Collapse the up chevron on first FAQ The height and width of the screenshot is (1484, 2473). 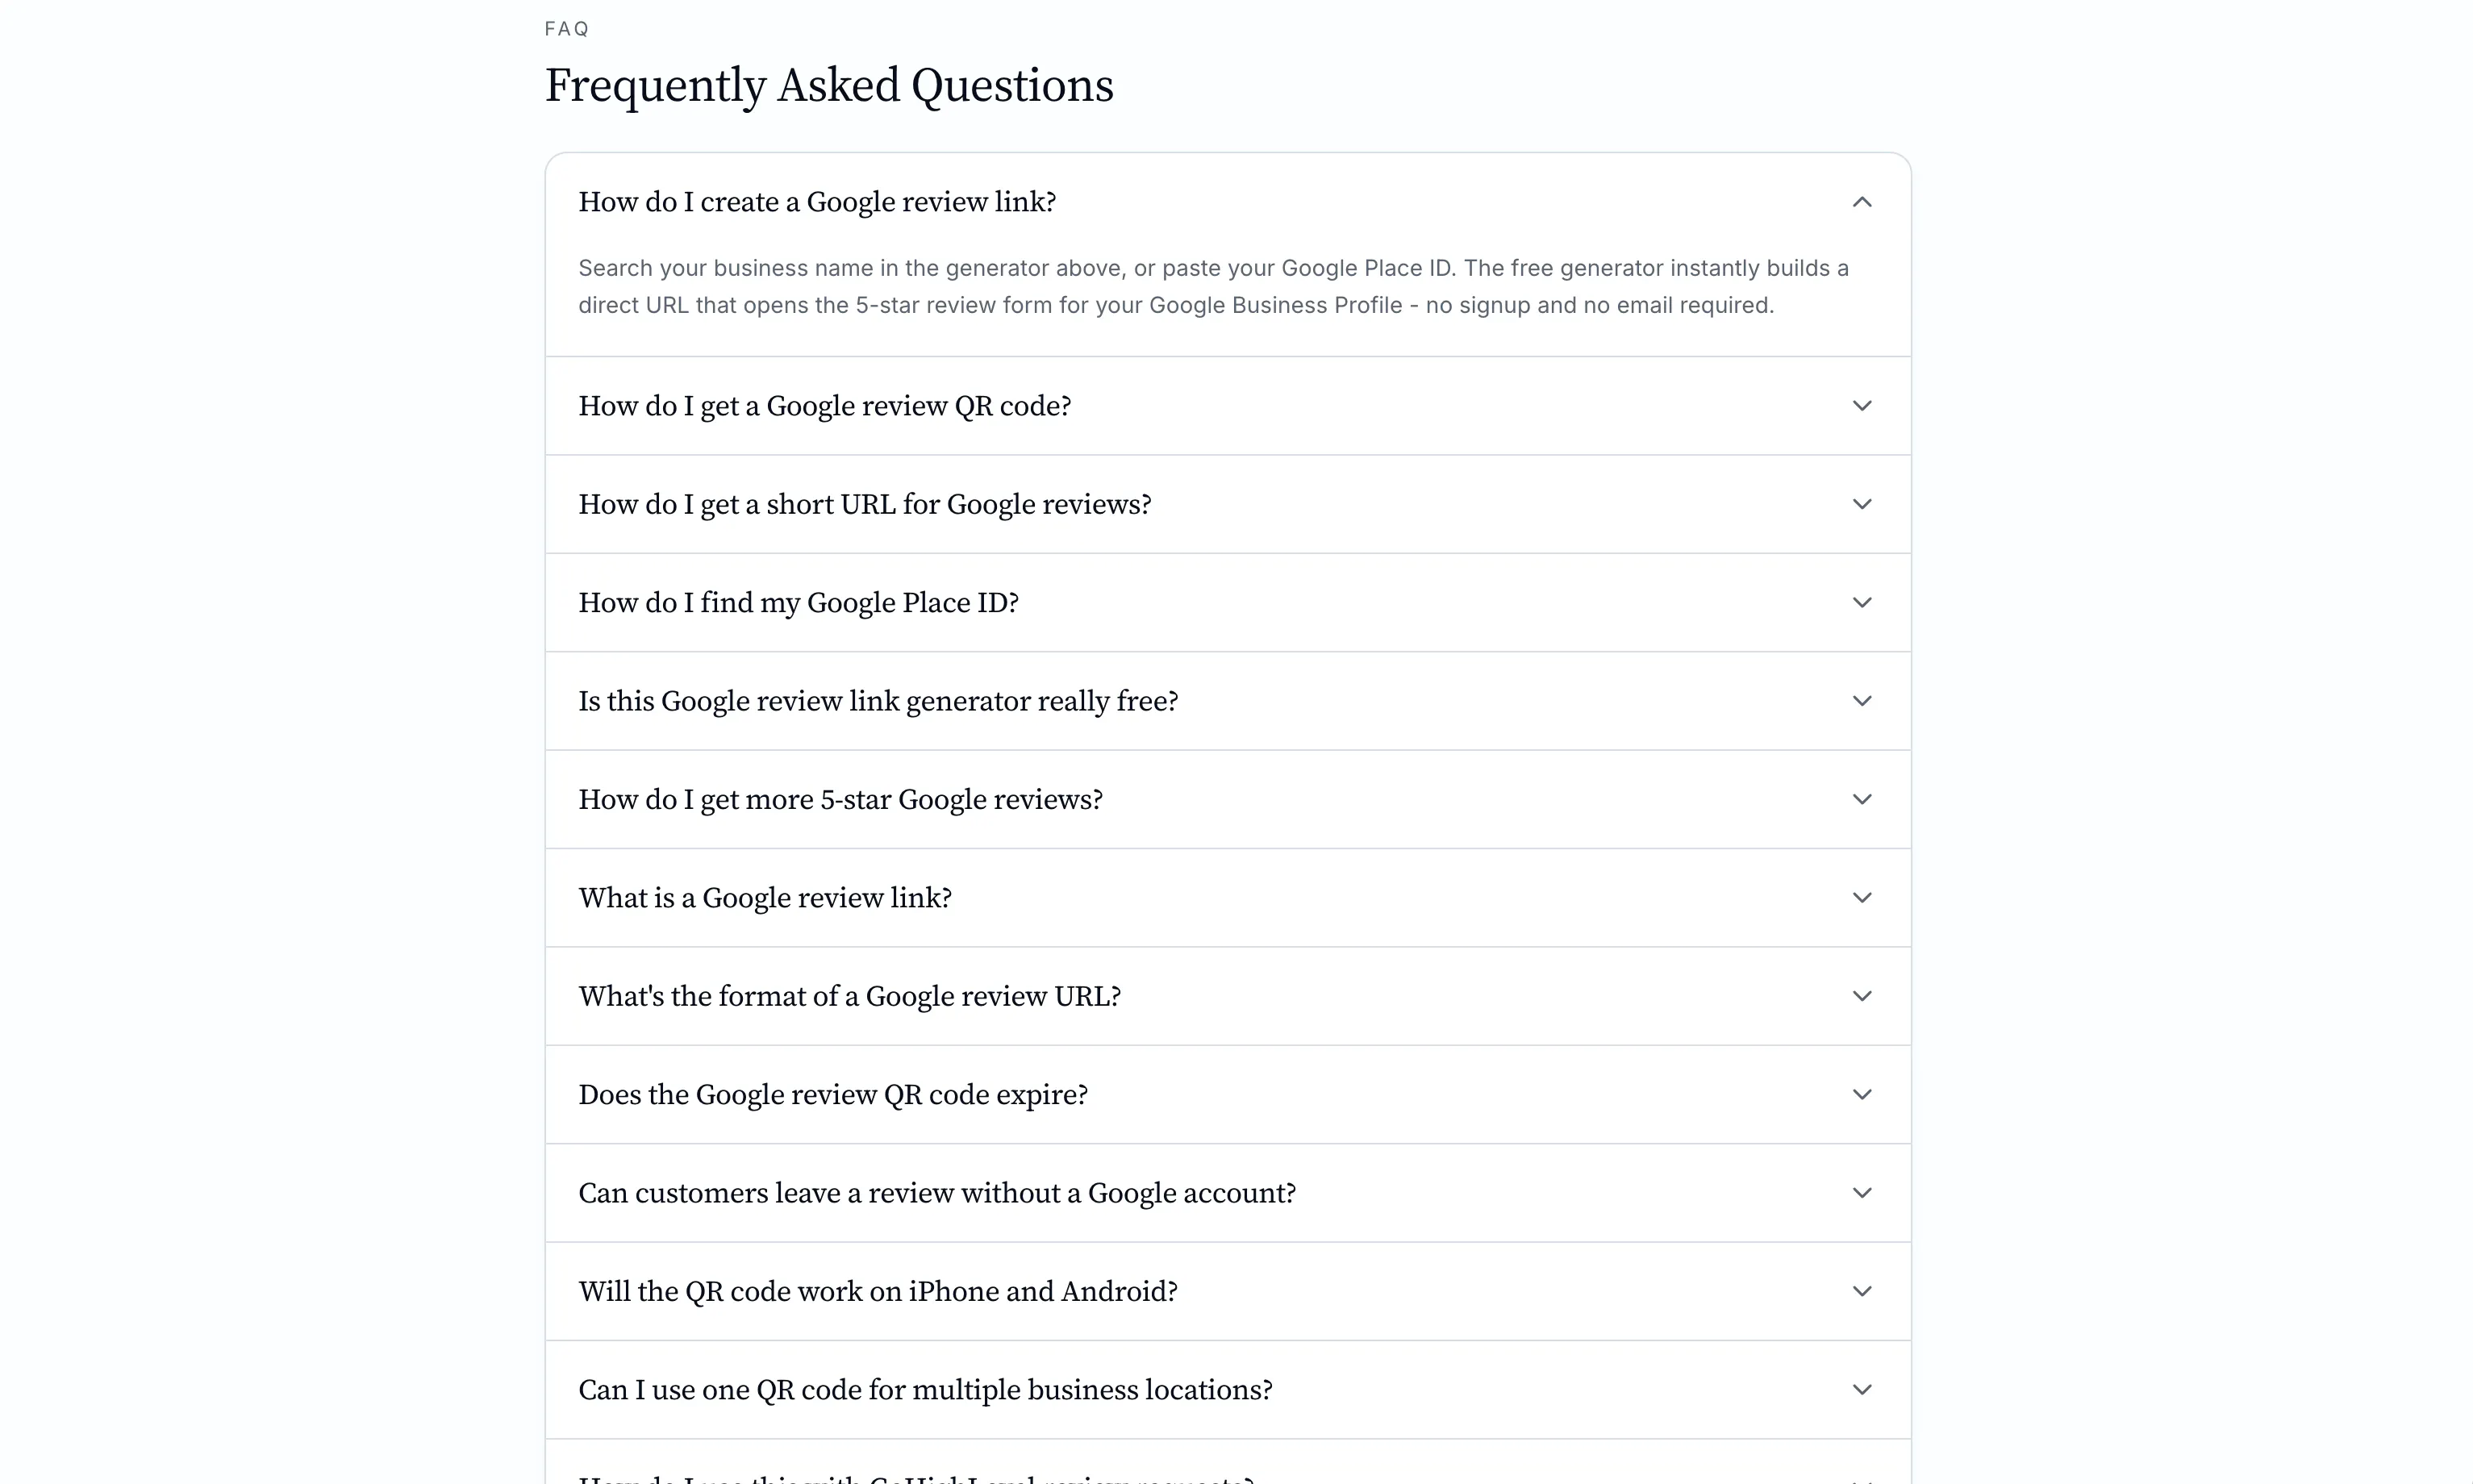[x=1861, y=202]
